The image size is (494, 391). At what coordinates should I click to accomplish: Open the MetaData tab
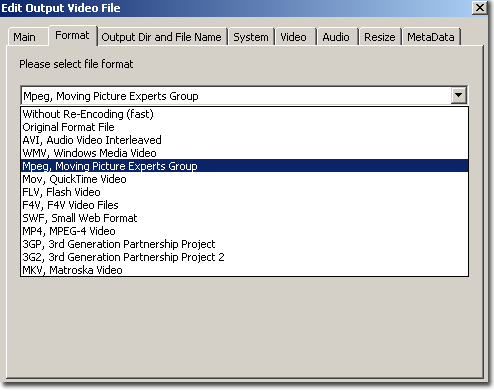431,37
